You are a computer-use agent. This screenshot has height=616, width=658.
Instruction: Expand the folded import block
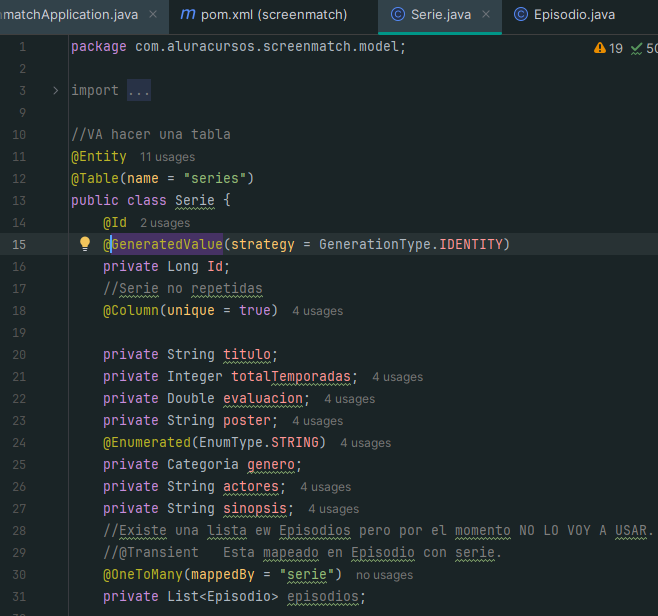pyautogui.click(x=55, y=90)
